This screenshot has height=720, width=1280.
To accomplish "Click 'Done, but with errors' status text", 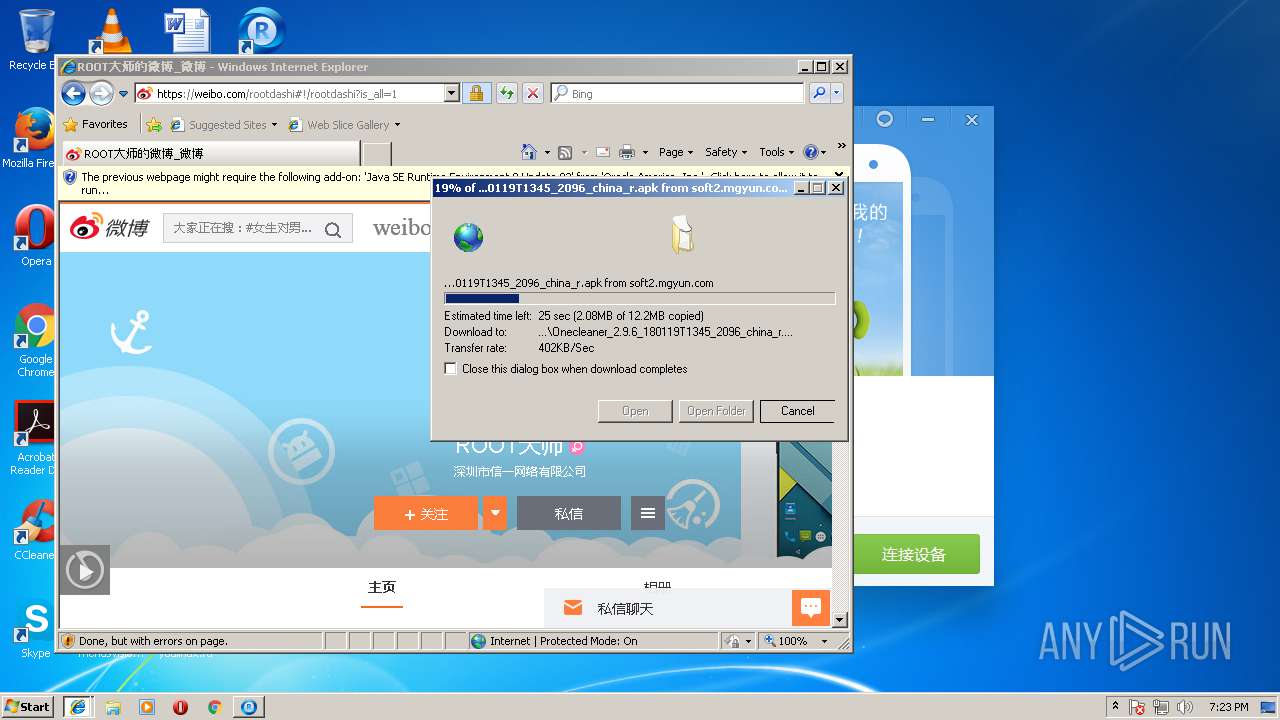I will click(153, 641).
